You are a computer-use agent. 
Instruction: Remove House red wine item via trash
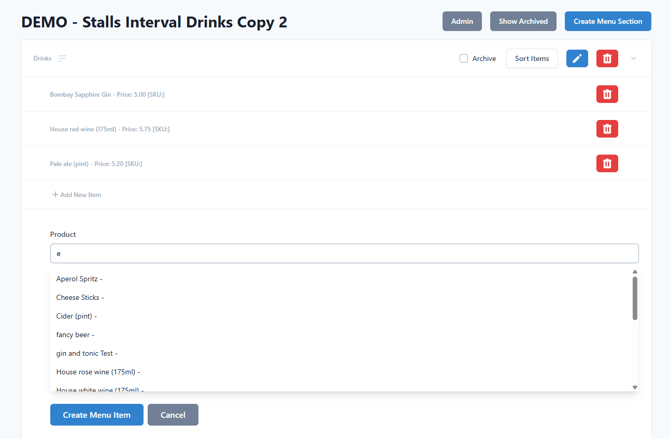coord(607,129)
